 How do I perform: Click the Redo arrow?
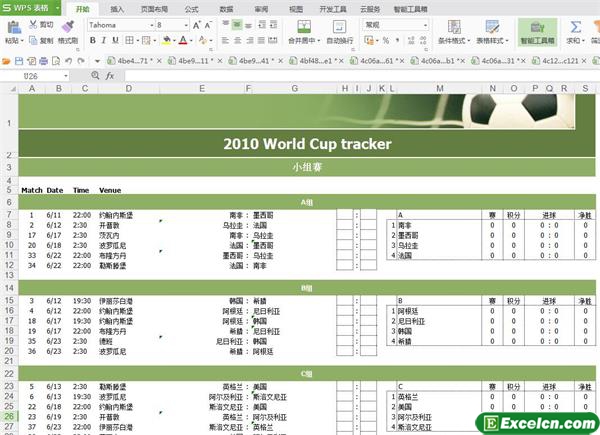(x=81, y=61)
